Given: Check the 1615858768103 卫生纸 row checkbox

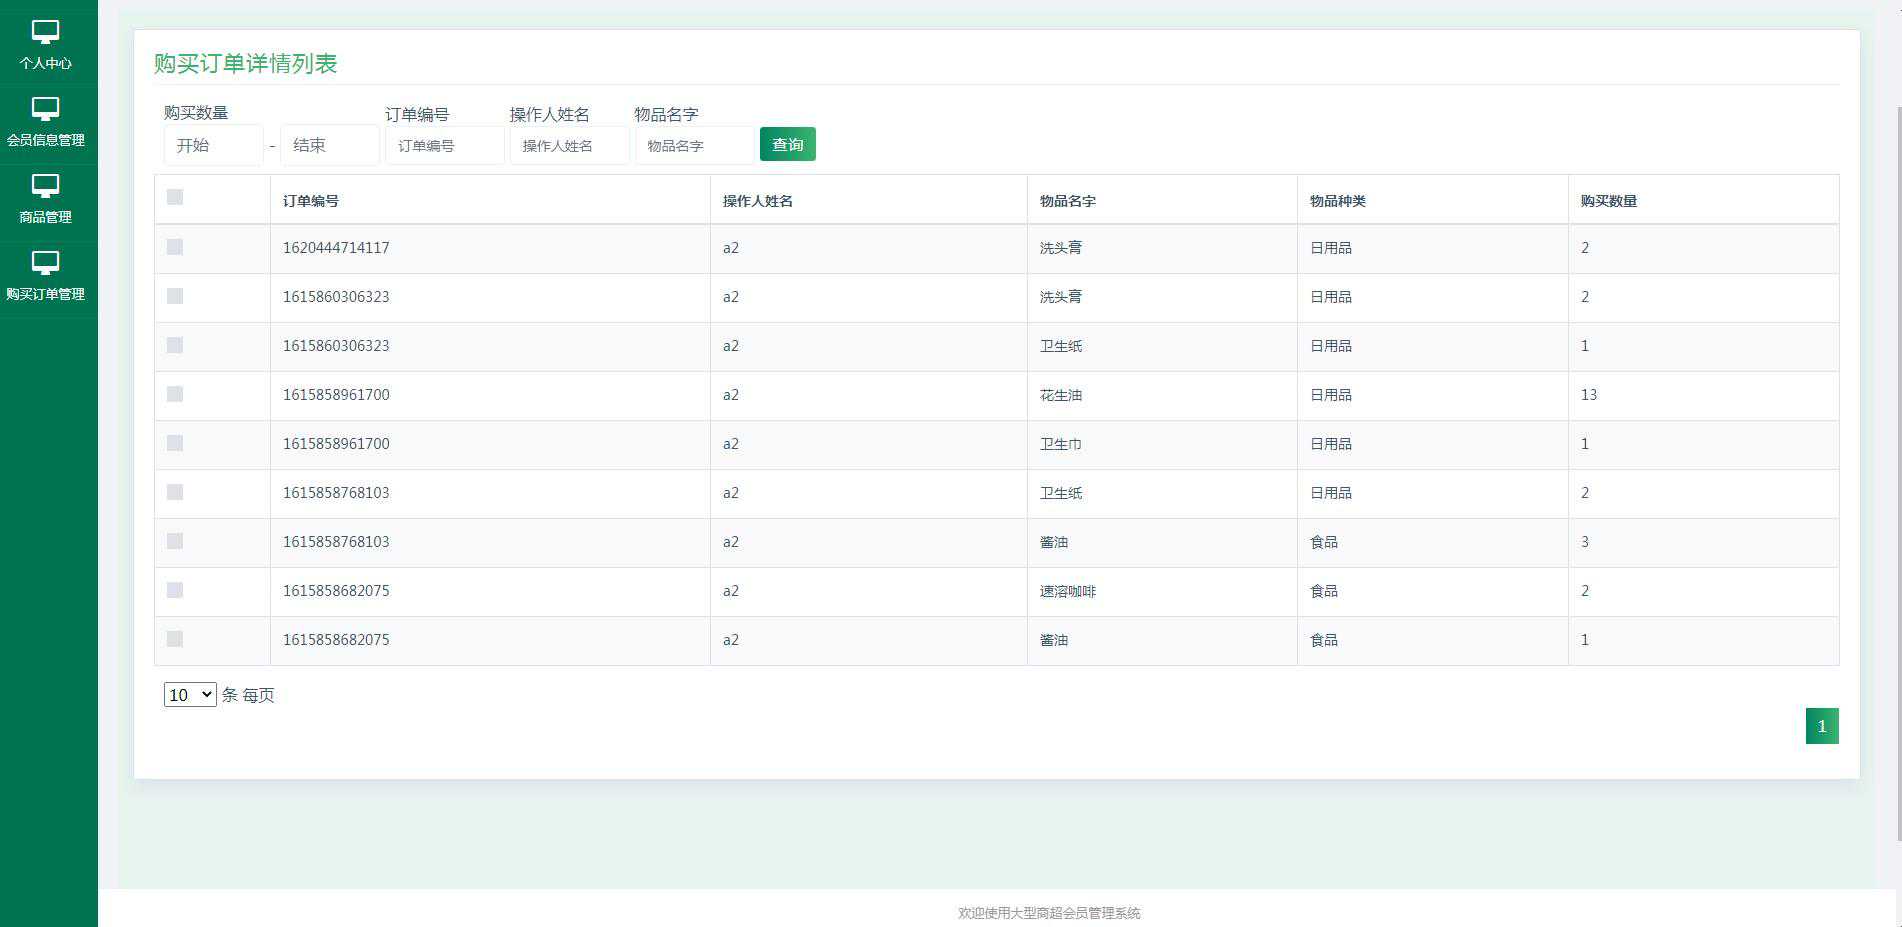Looking at the screenshot, I should (175, 492).
